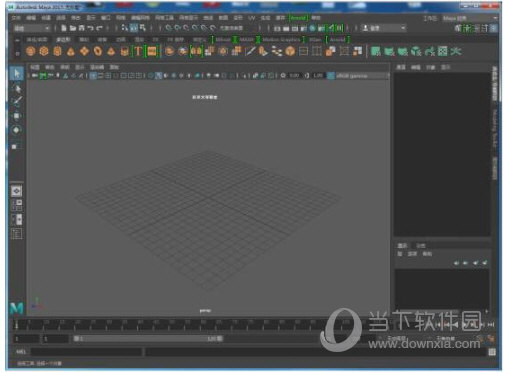Switch to single perspective view layout

coord(17,191)
